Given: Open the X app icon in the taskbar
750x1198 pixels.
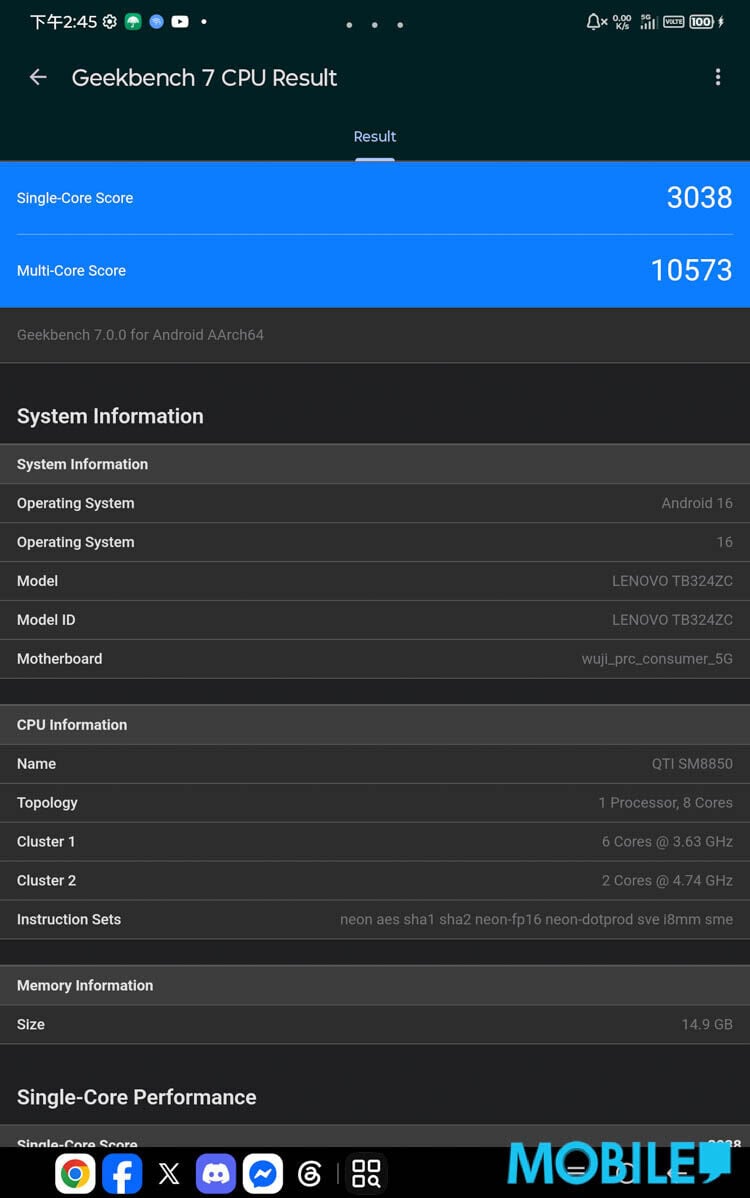Looking at the screenshot, I should coord(169,1173).
